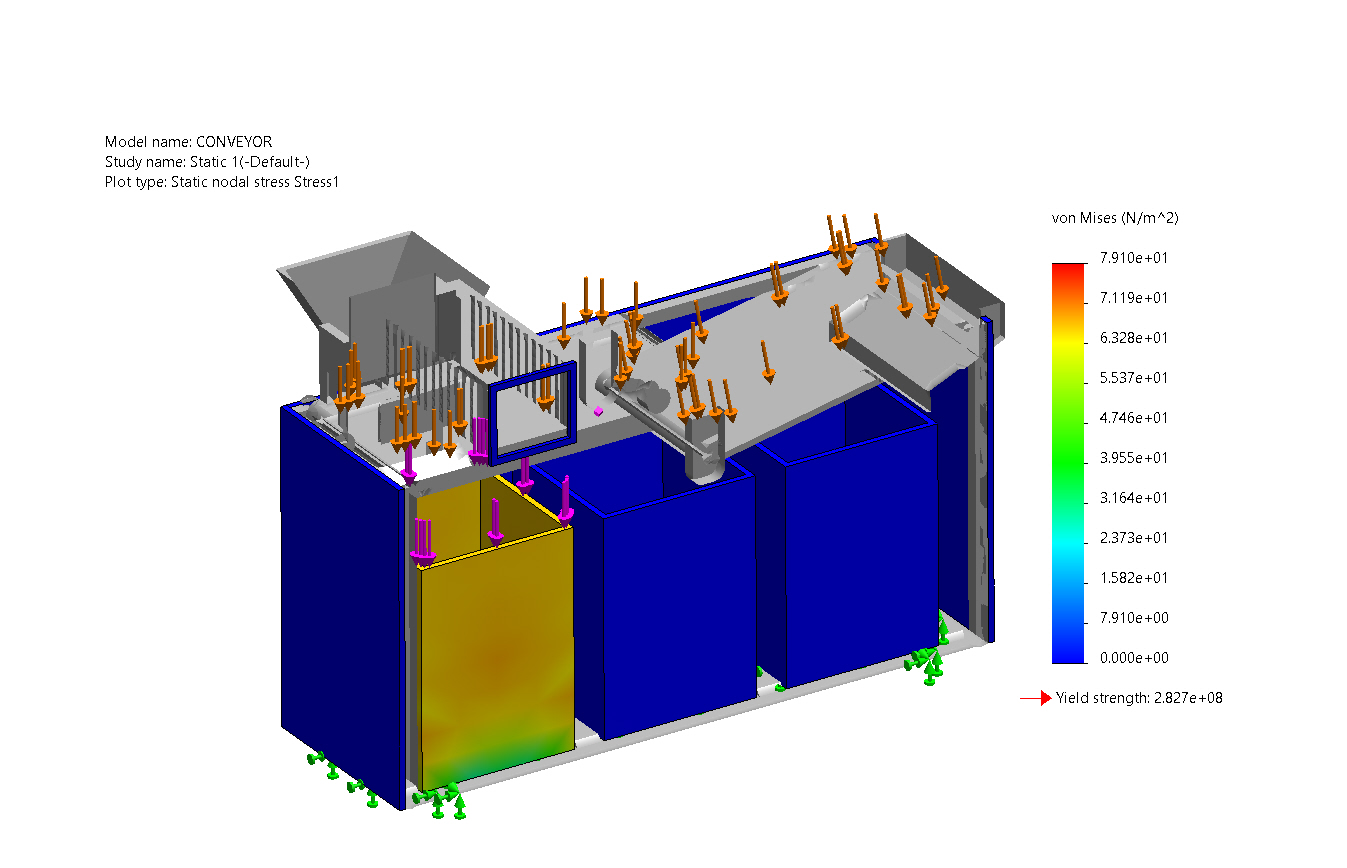Click the red yield strength arrow marker
The height and width of the screenshot is (868, 1347).
coord(1036,698)
